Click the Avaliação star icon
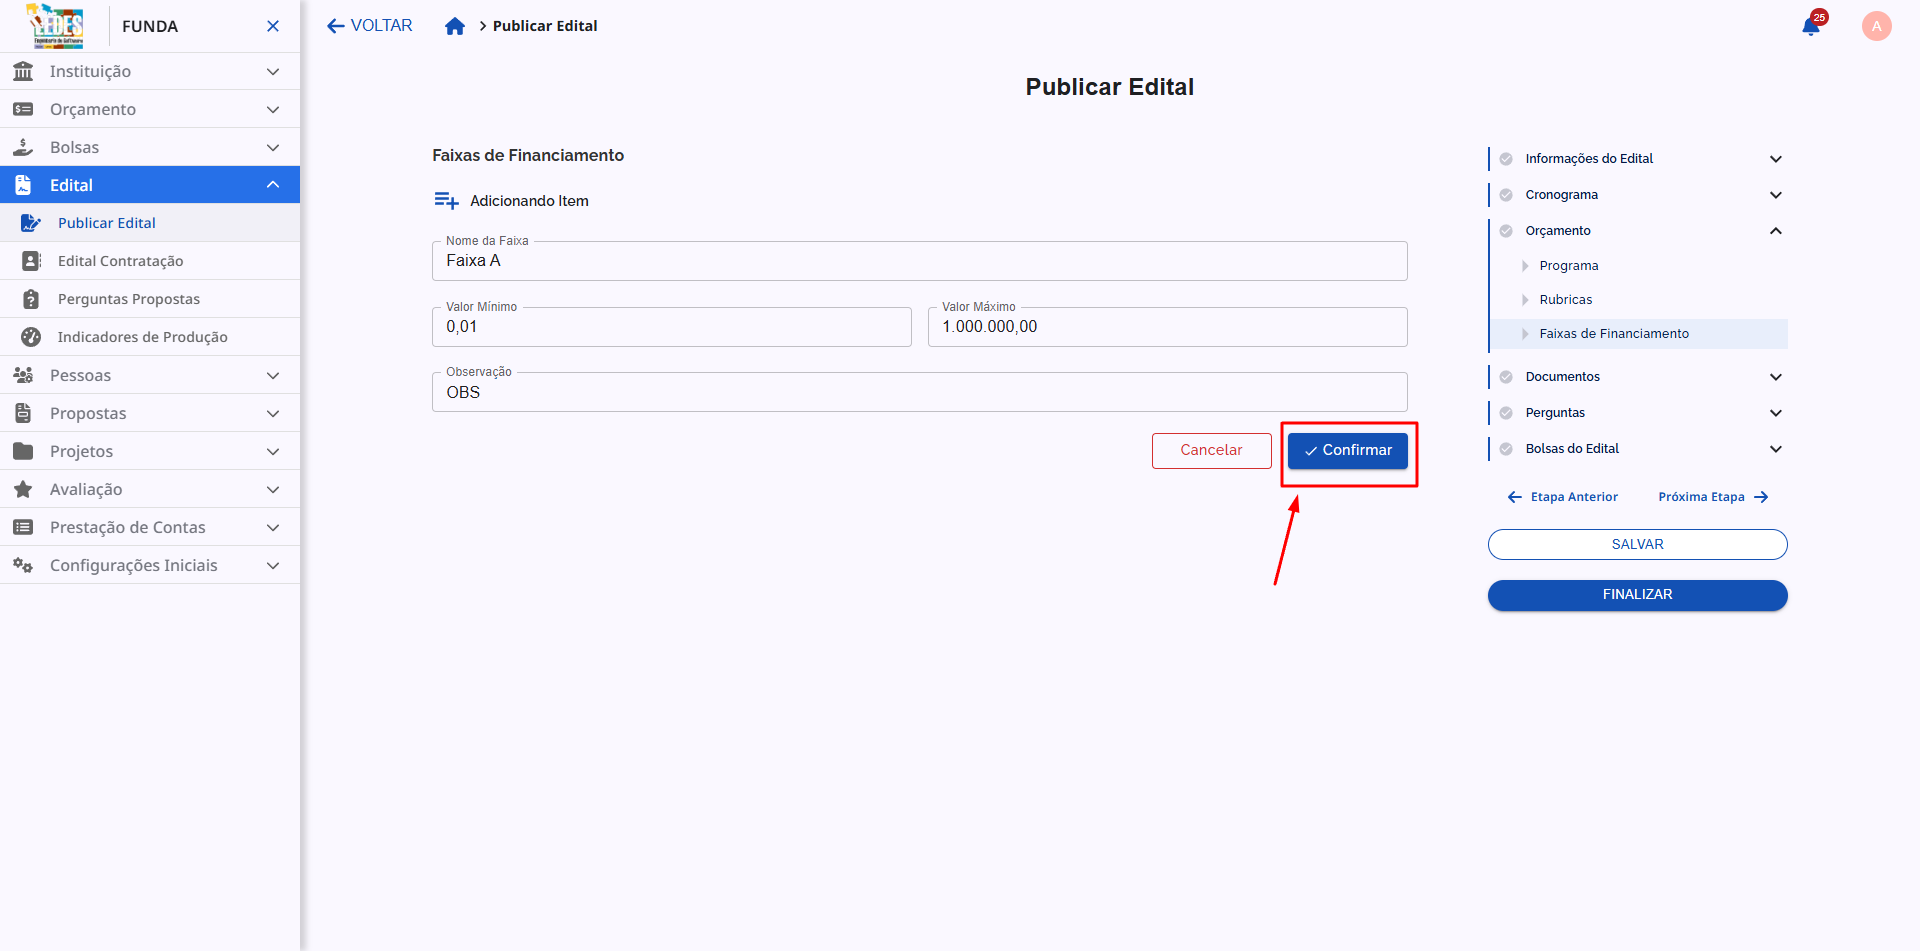 point(23,489)
